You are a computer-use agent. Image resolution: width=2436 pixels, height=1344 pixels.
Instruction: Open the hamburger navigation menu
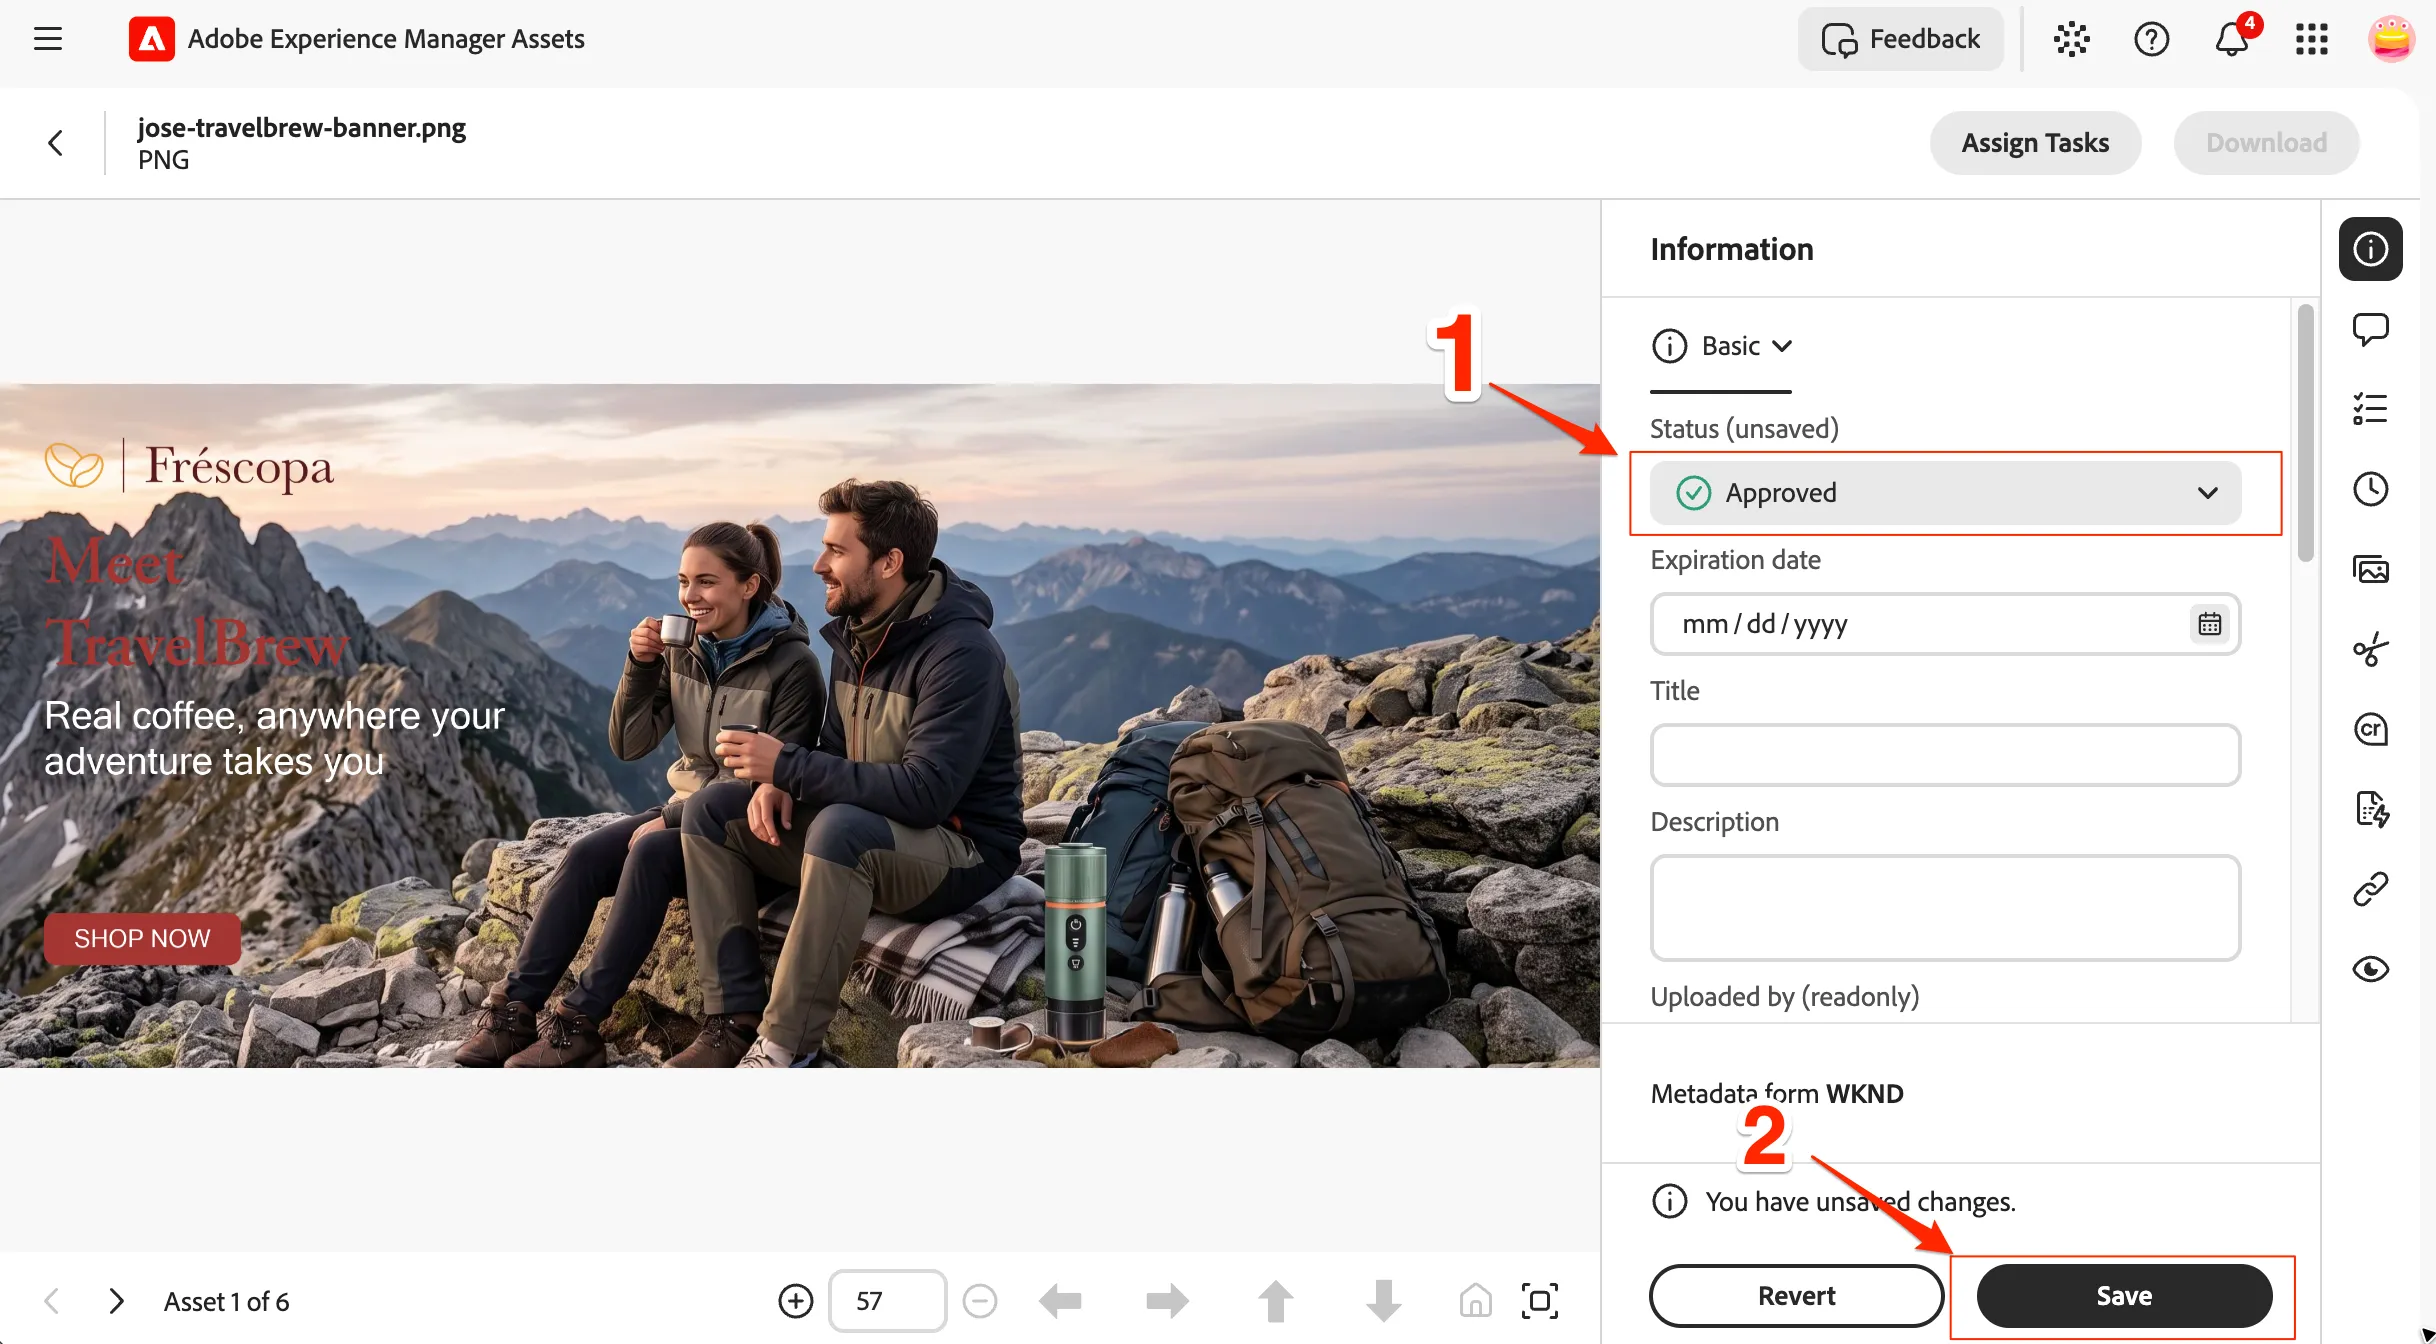click(48, 39)
